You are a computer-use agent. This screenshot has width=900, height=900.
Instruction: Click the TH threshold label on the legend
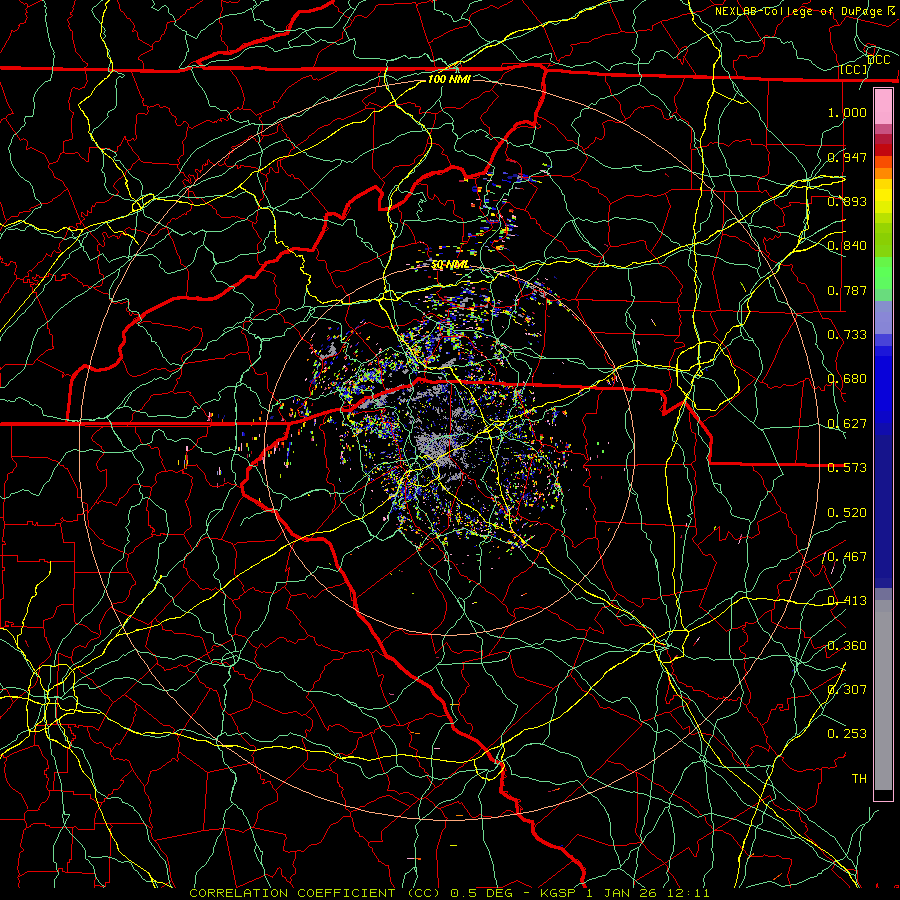point(859,779)
